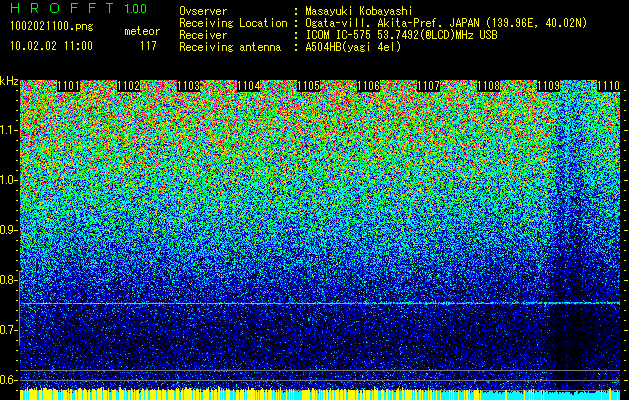629x400 pixels.
Task: Click the 1107 time marker
Action: pyautogui.click(x=428, y=86)
